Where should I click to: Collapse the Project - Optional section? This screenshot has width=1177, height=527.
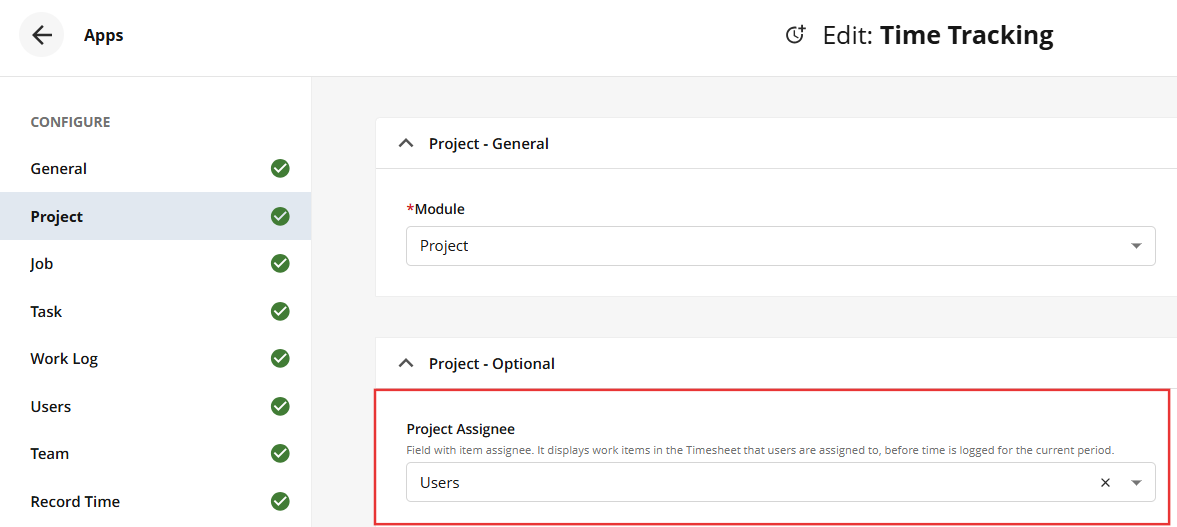(405, 363)
